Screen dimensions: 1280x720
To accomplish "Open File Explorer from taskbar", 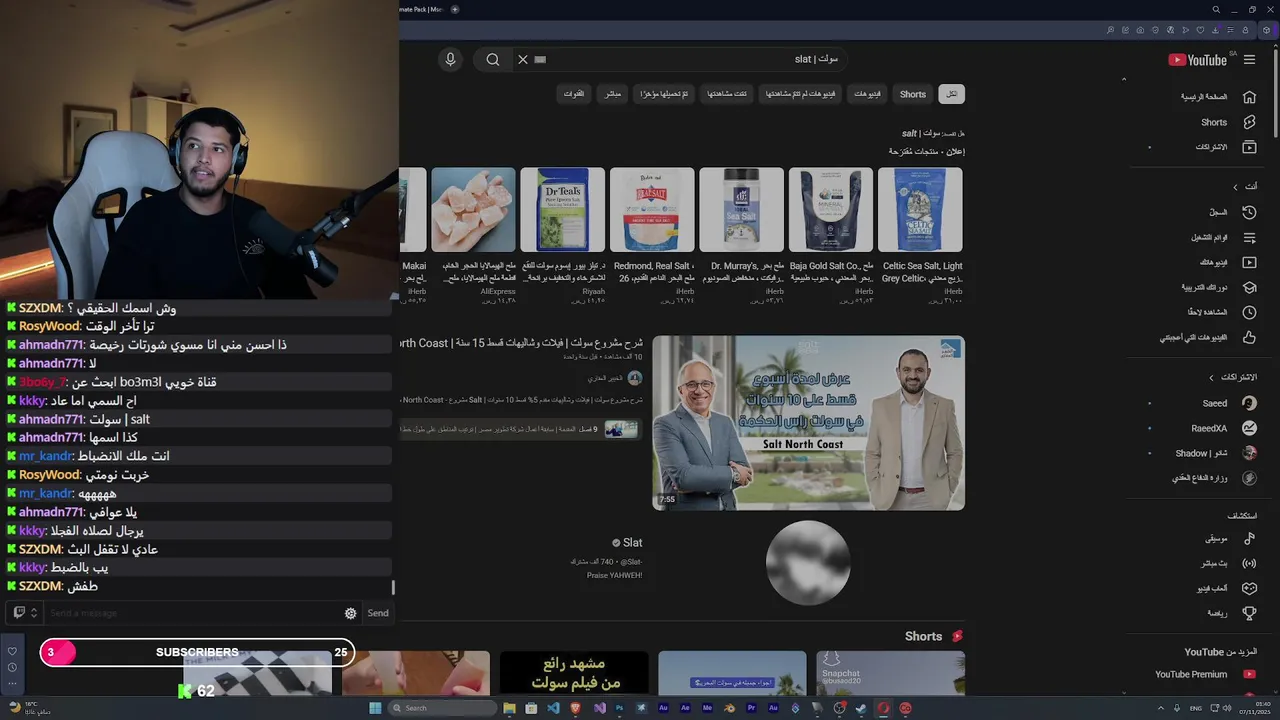I will pos(509,708).
